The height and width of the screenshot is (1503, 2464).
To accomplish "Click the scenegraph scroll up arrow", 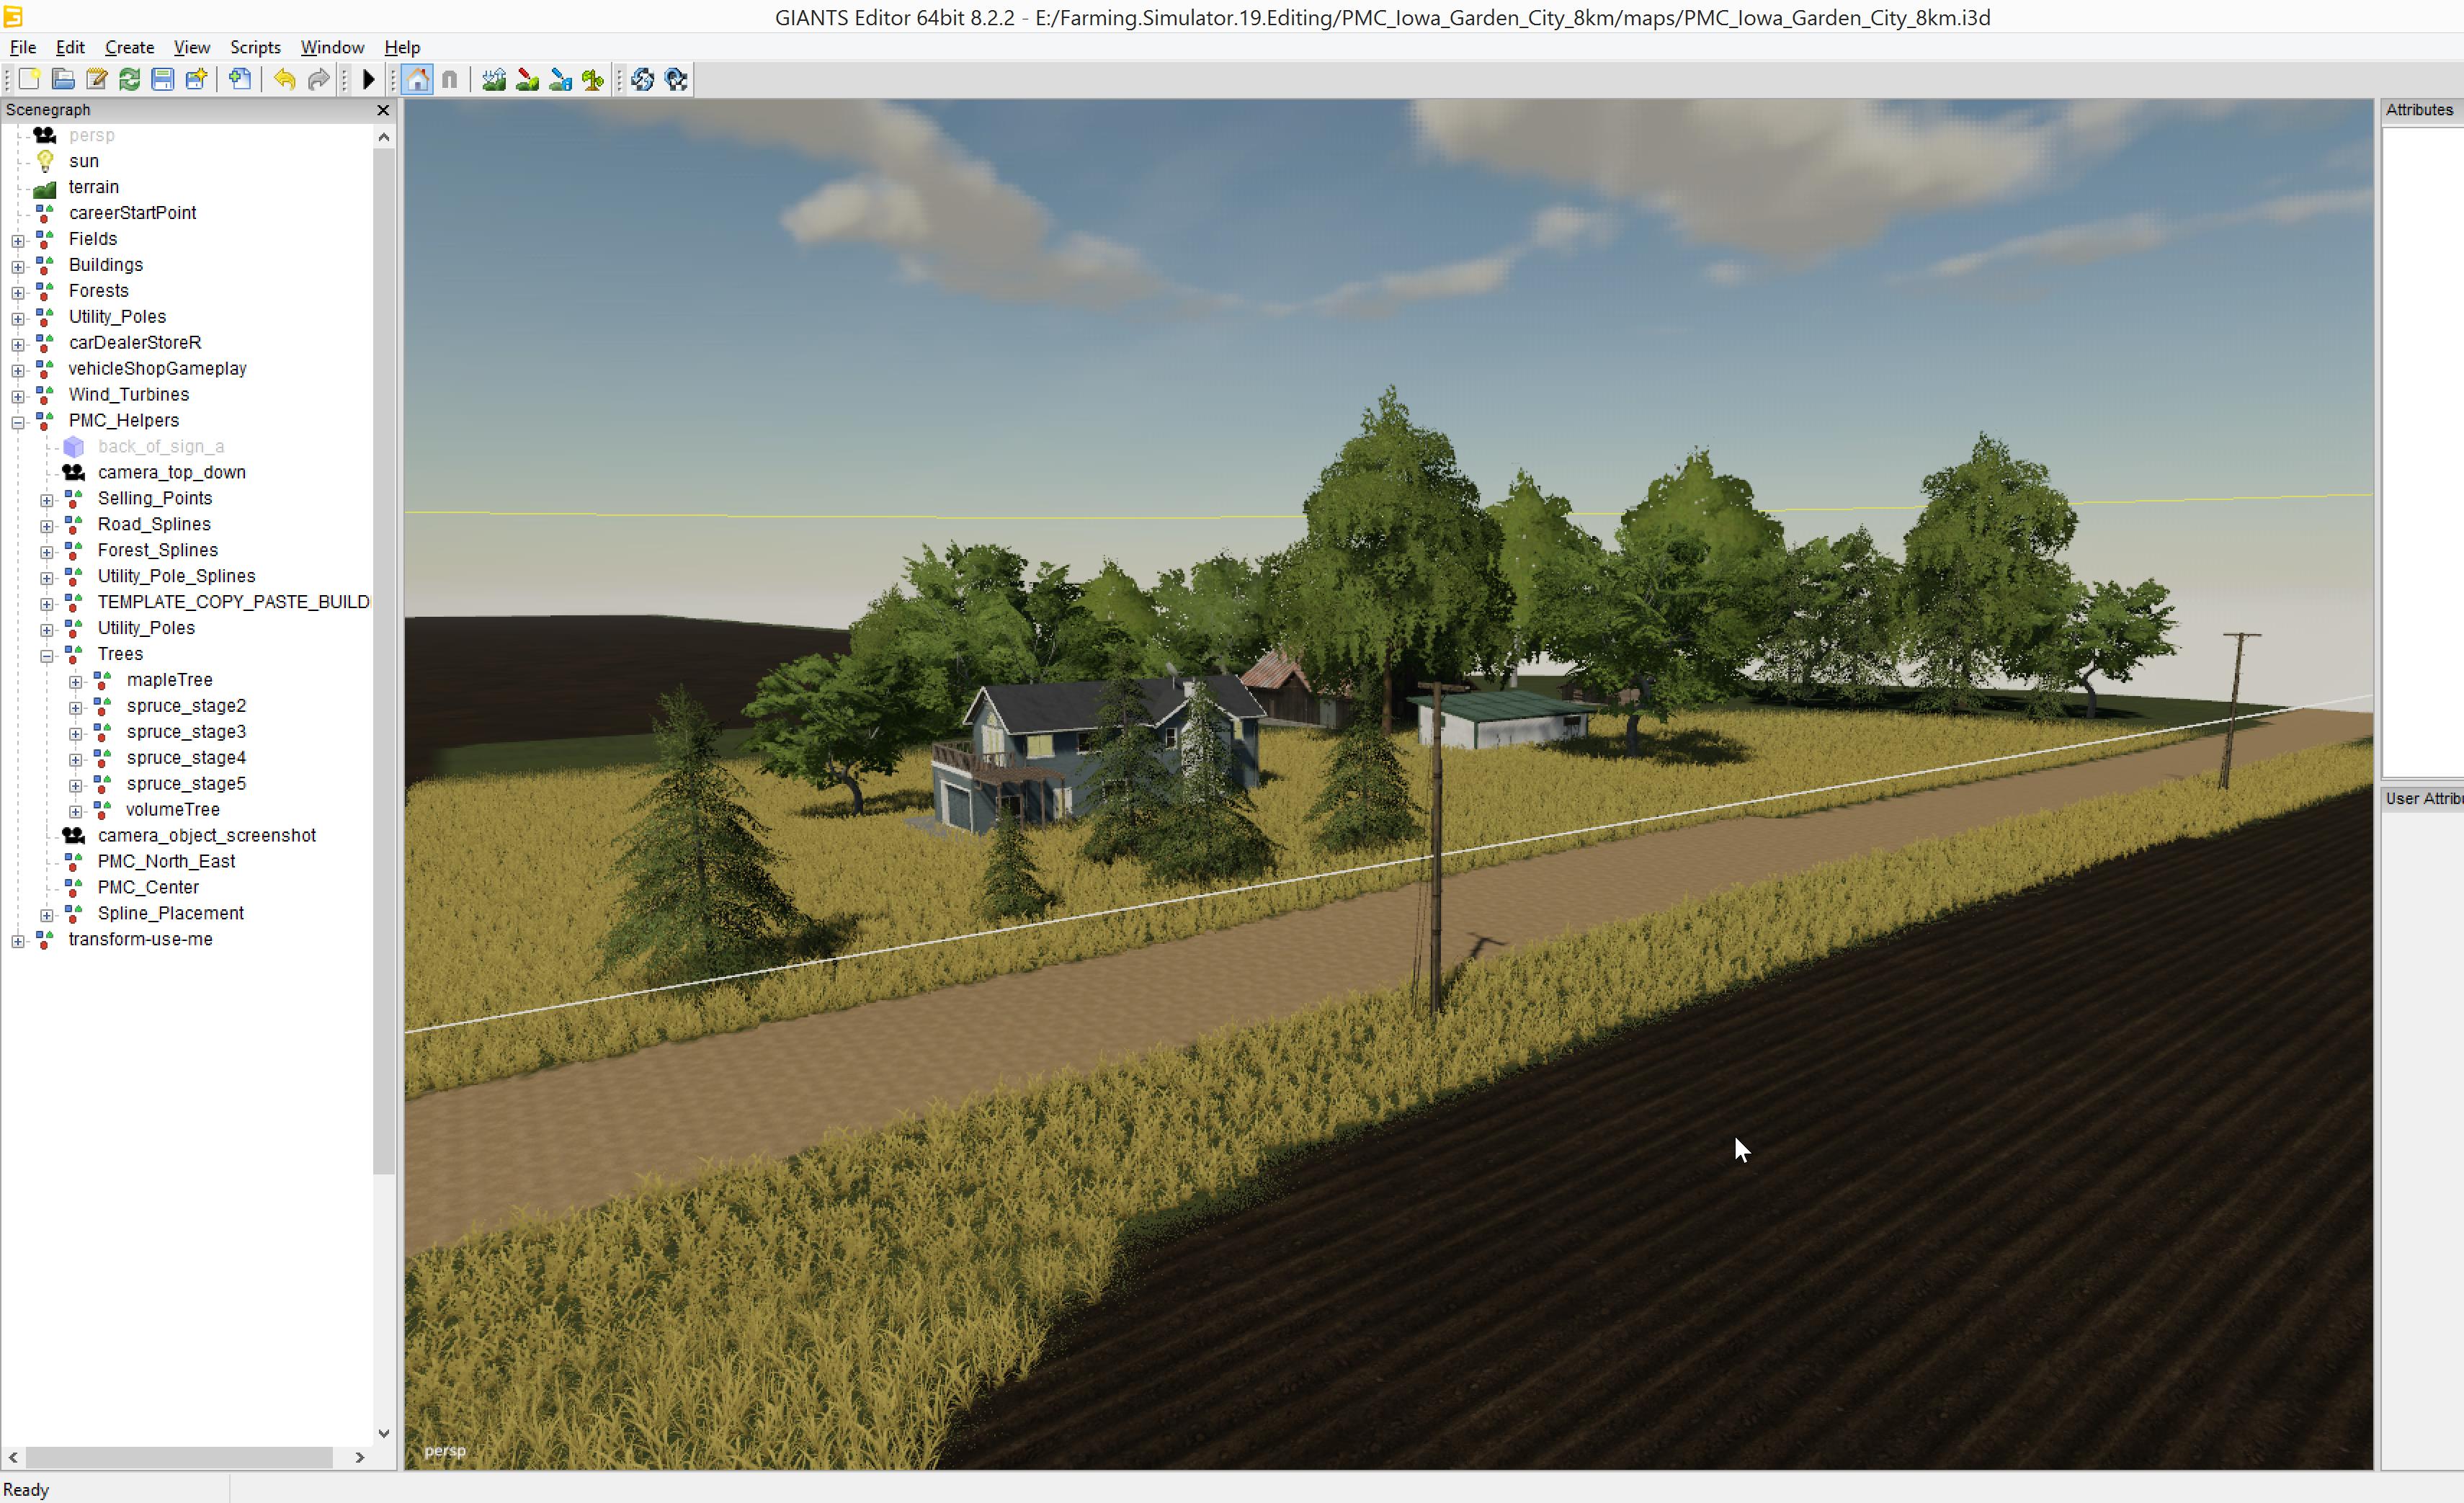I will click(x=384, y=137).
